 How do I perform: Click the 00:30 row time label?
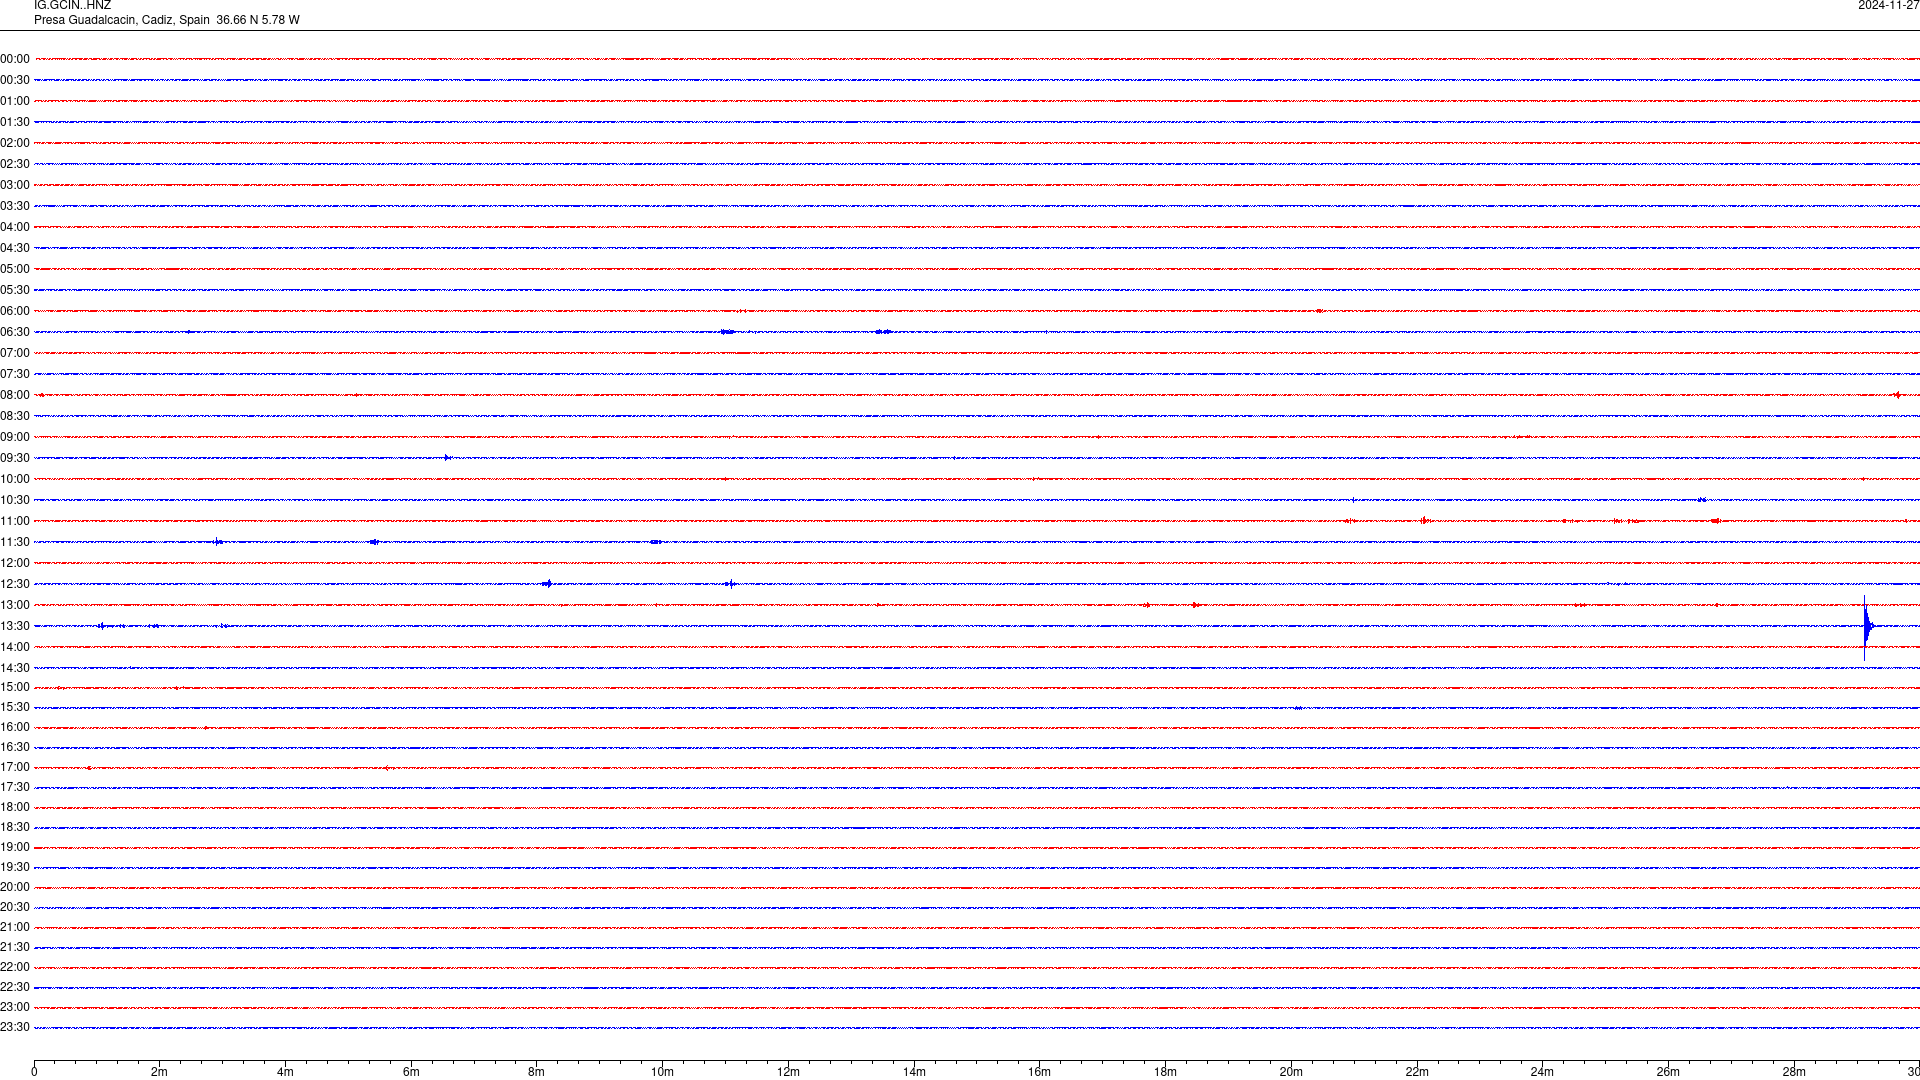15,80
